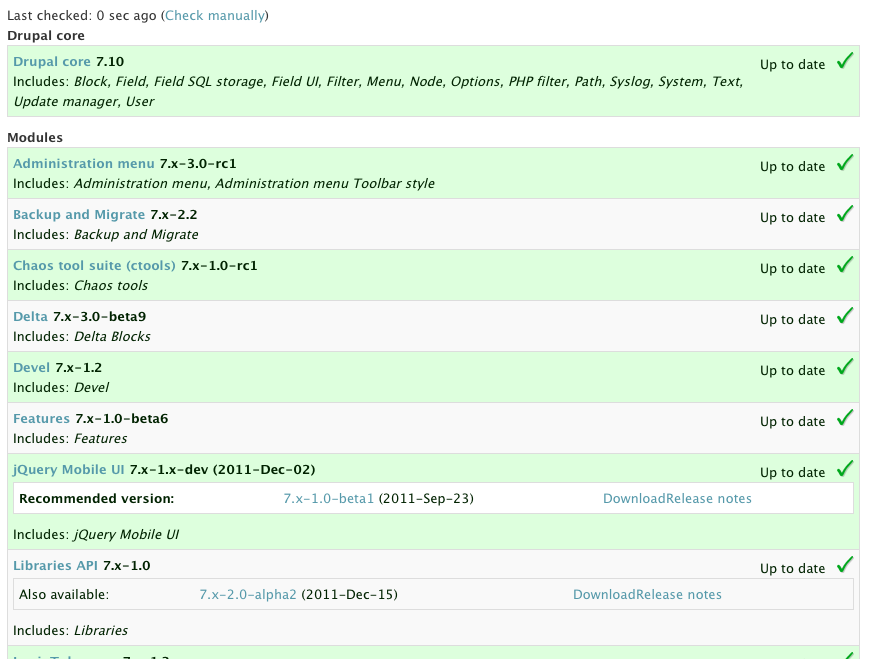Click the 7.x-1.0-rc1 version text
The height and width of the screenshot is (659, 875).
219,266
